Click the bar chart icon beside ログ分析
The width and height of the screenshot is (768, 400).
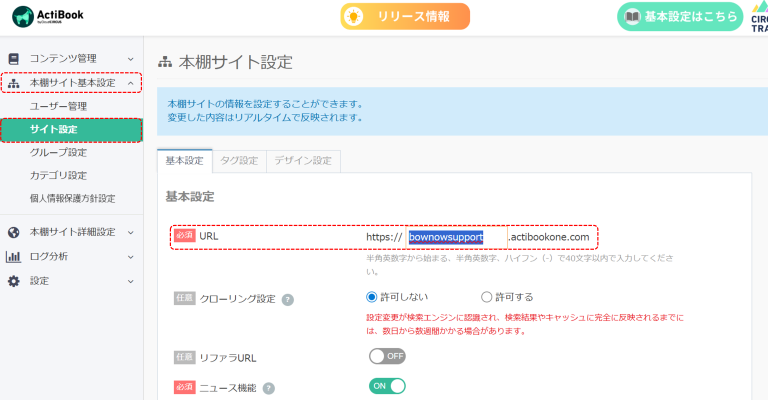tap(13, 257)
